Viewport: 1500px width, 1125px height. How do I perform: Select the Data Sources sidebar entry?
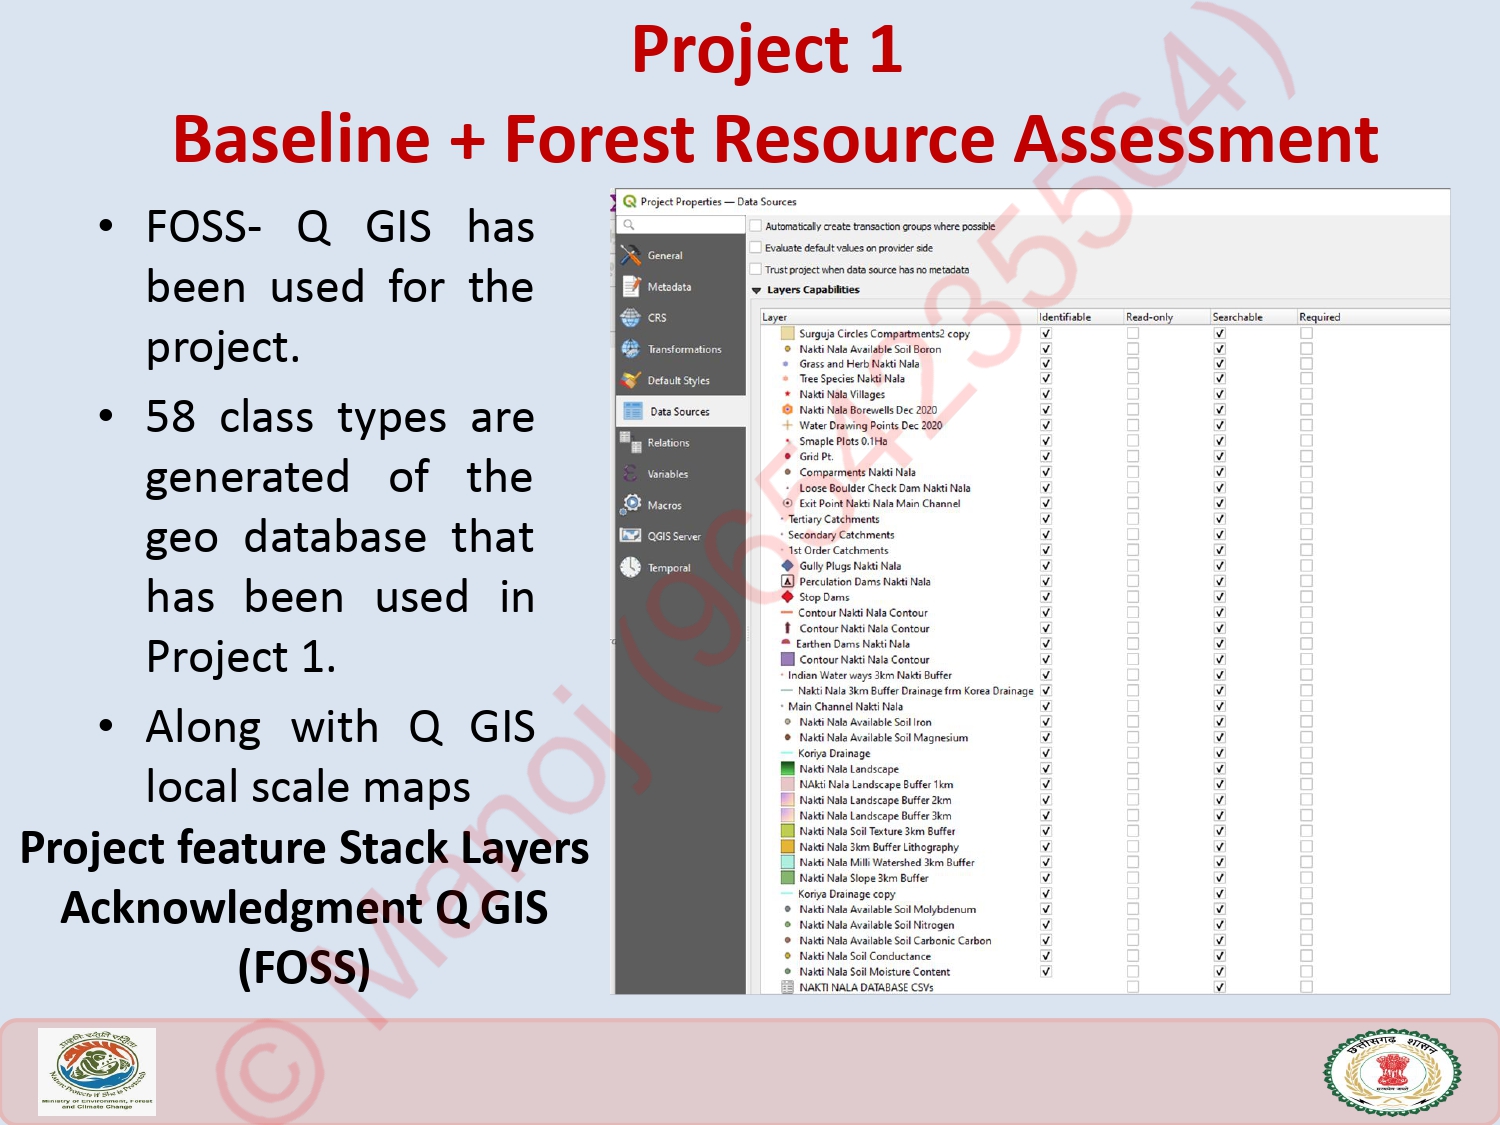point(679,411)
